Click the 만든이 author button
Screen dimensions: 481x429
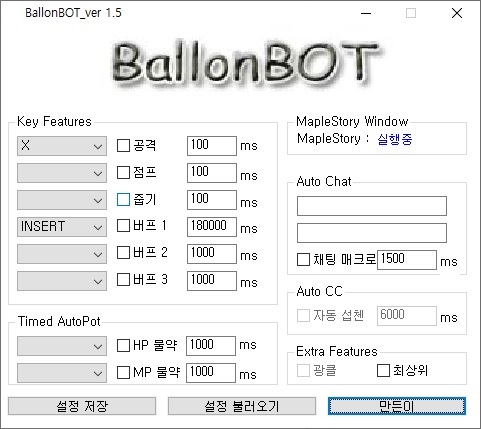coord(397,406)
